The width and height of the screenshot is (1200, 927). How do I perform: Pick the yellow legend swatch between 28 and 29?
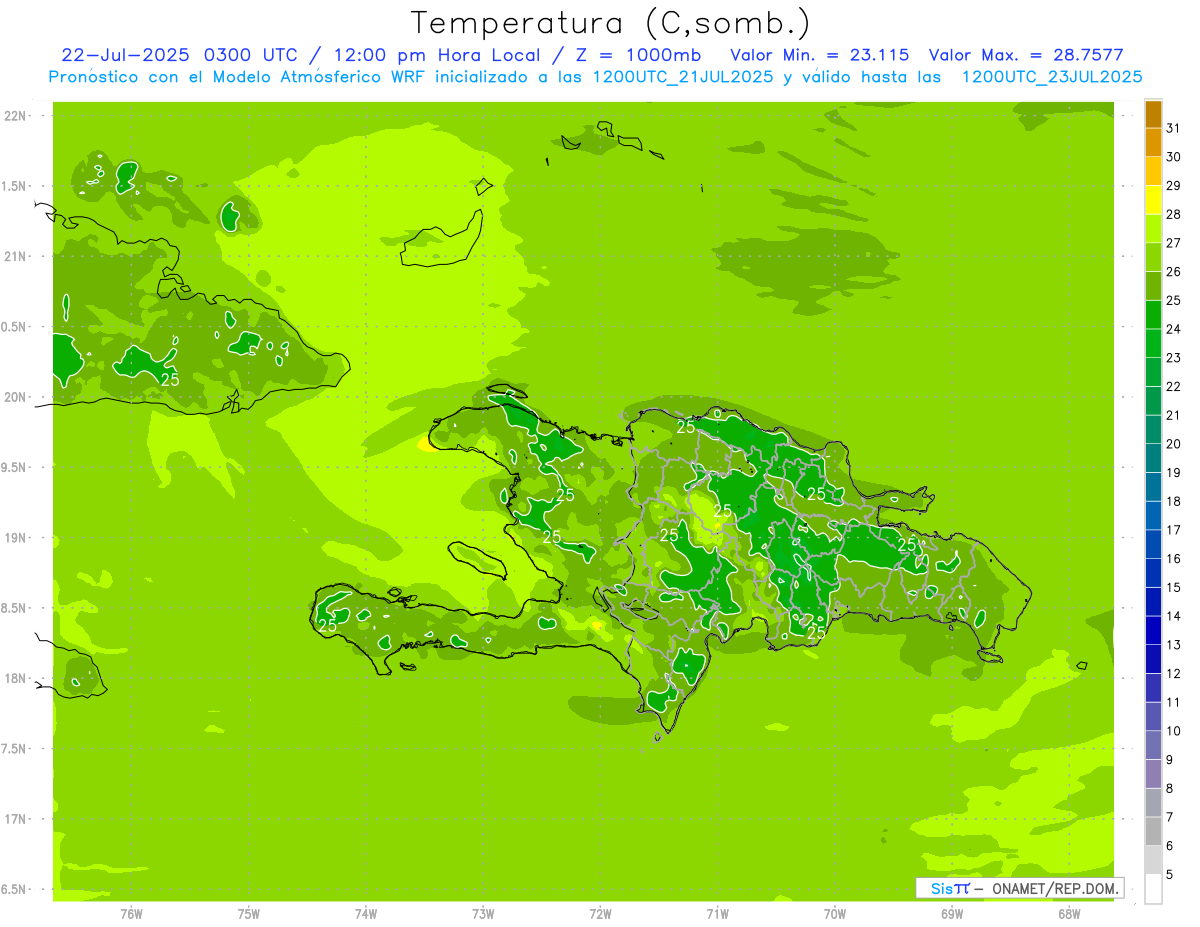tap(1153, 200)
